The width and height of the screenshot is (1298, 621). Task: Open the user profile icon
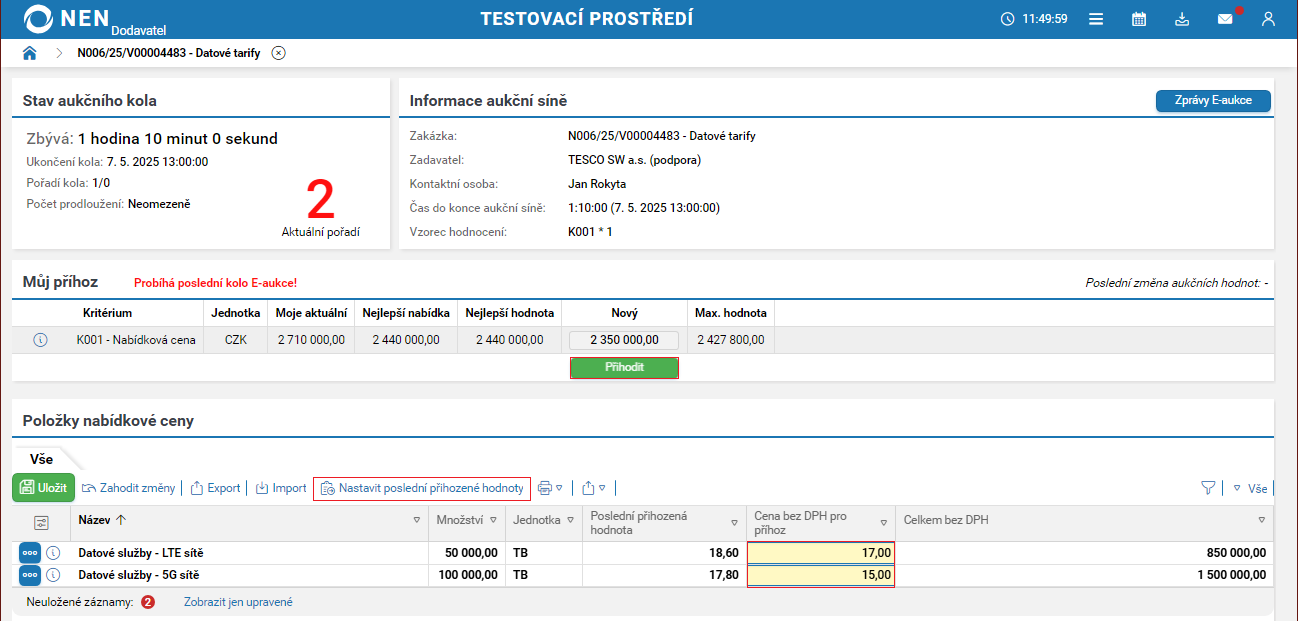tap(1268, 19)
